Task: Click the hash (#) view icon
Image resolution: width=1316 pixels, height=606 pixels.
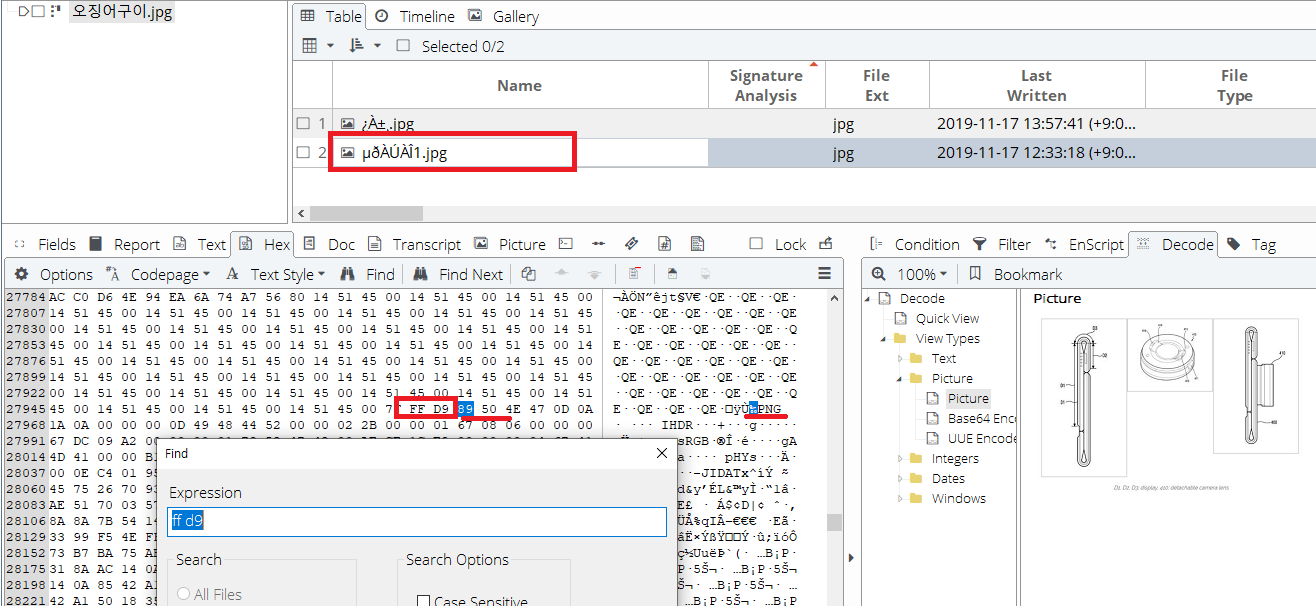Action: click(x=664, y=244)
